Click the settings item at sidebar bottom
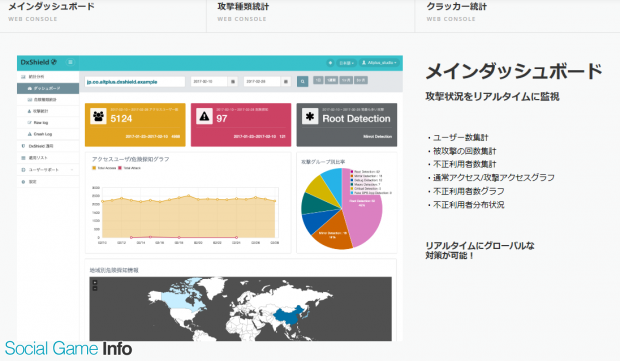This screenshot has width=620, height=361. coord(48,182)
